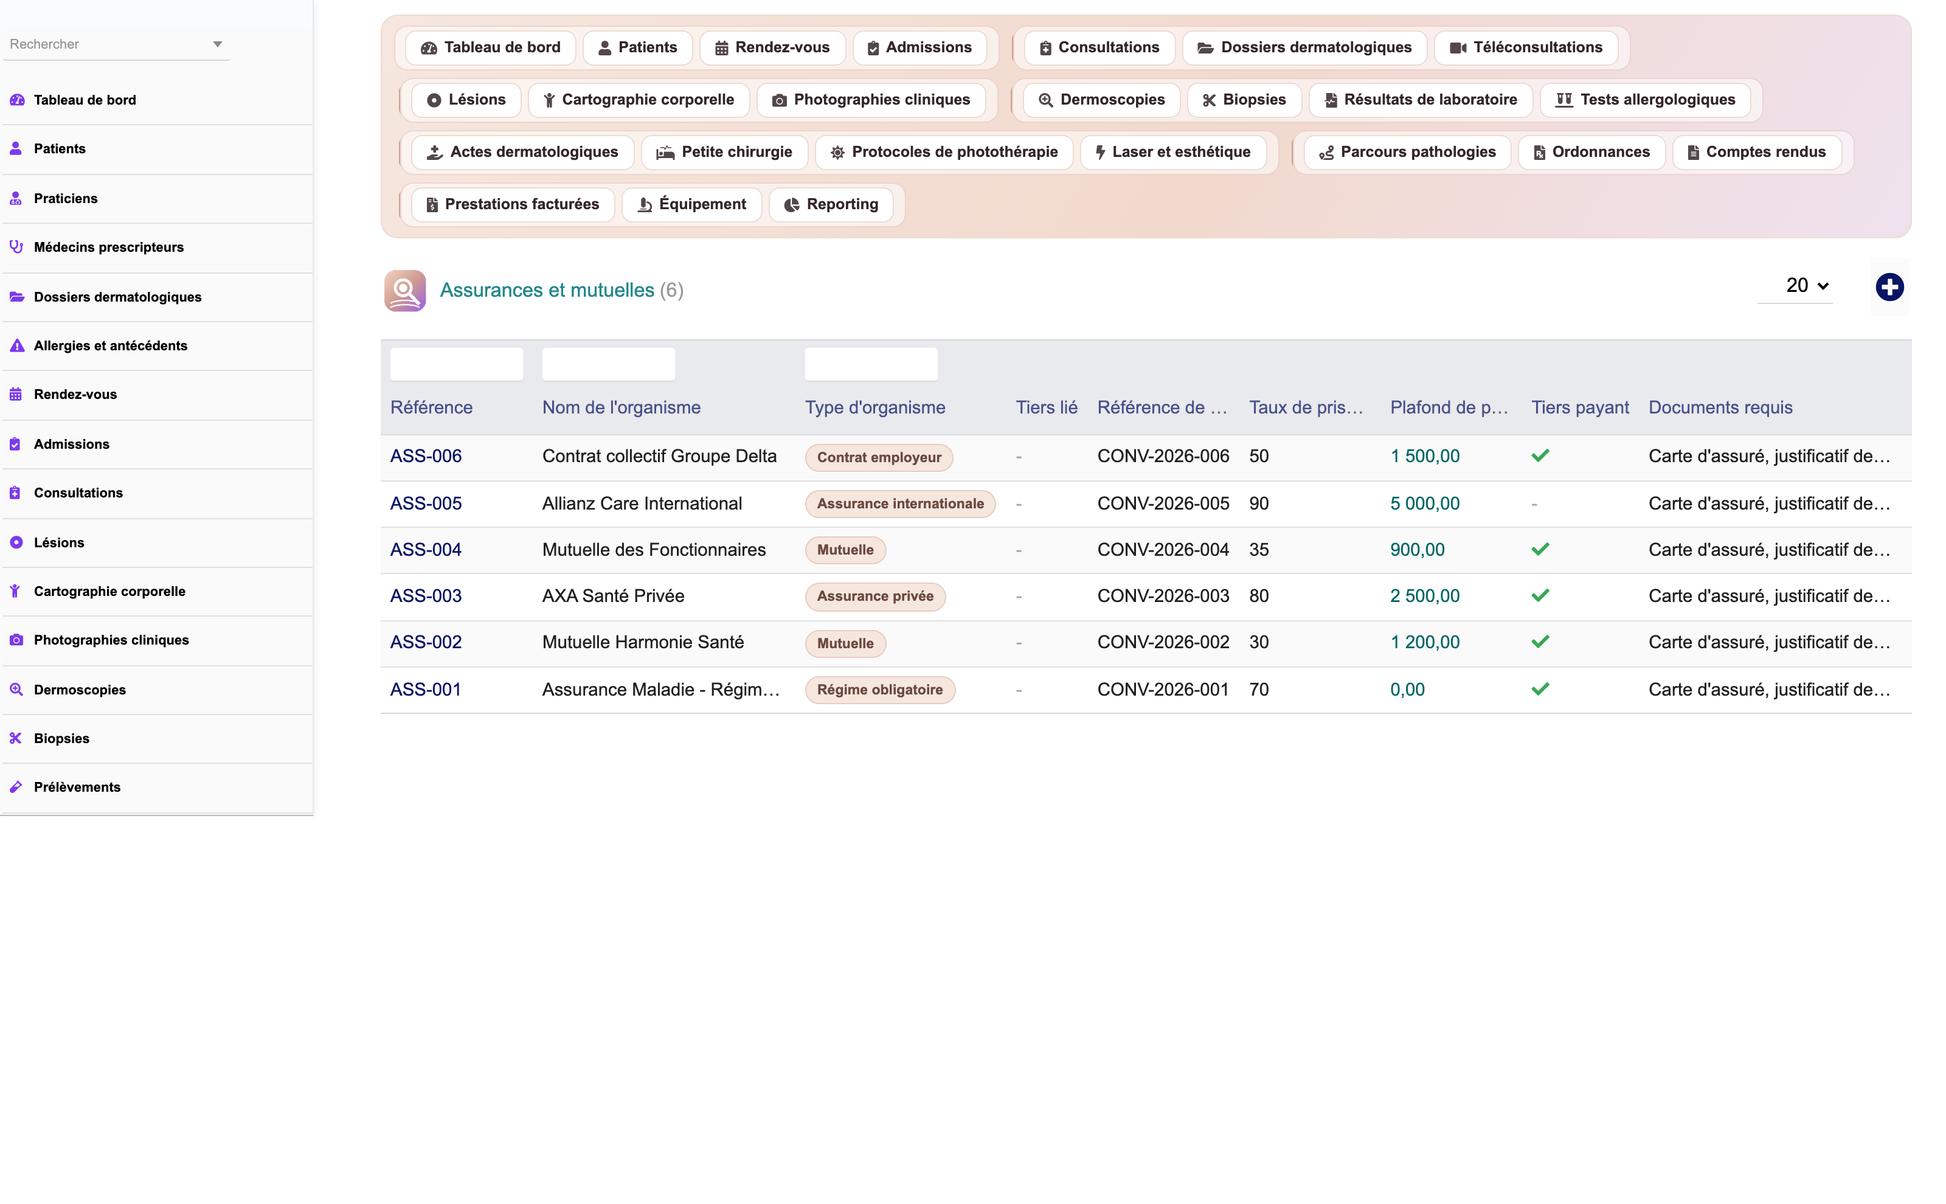The width and height of the screenshot is (1946, 1204).
Task: Click the blue plus add-record icon
Action: pyautogui.click(x=1889, y=287)
